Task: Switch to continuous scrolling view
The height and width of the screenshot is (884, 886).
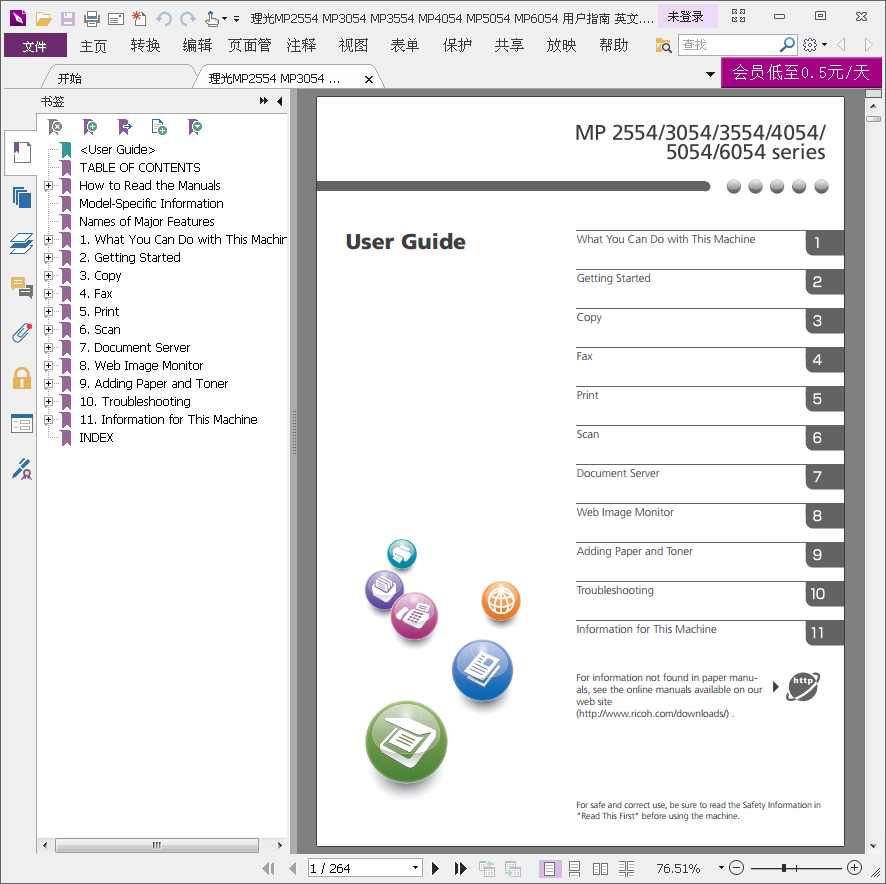Action: 575,868
